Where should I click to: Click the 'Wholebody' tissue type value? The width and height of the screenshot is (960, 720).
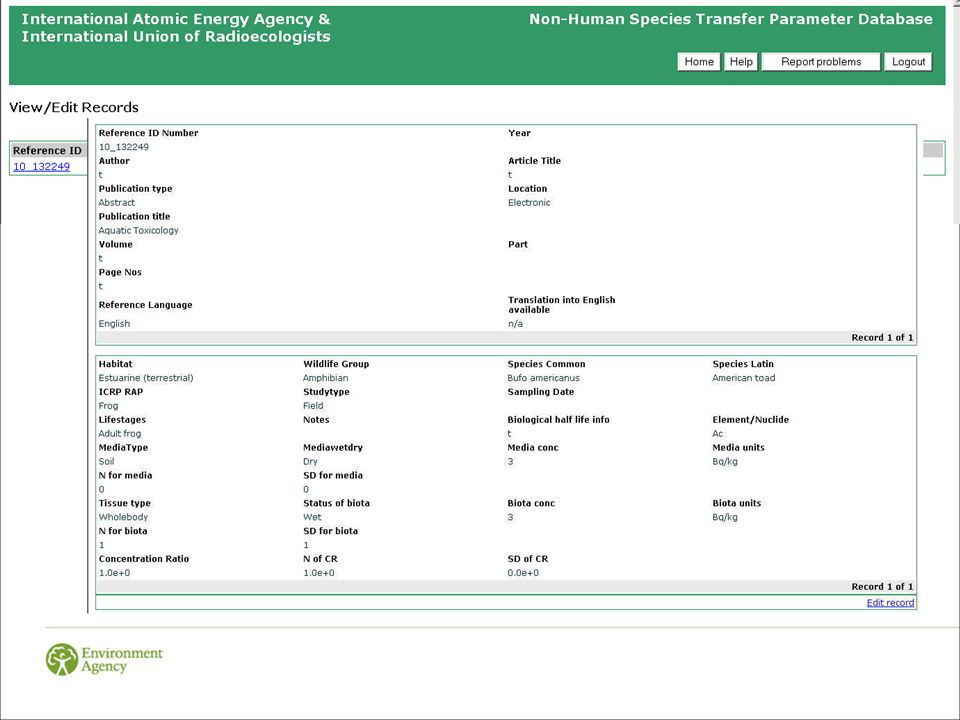(123, 517)
